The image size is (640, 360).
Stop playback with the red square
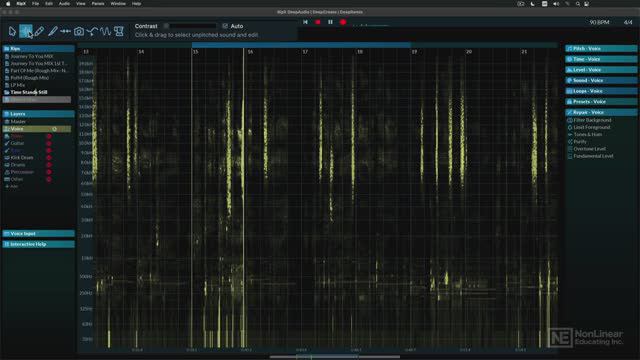318,22
